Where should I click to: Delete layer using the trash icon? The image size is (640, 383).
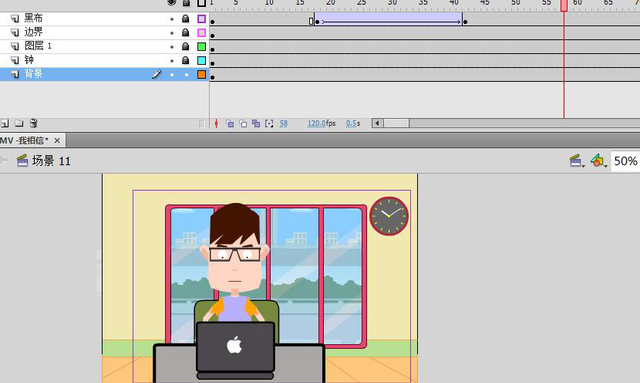coord(33,123)
